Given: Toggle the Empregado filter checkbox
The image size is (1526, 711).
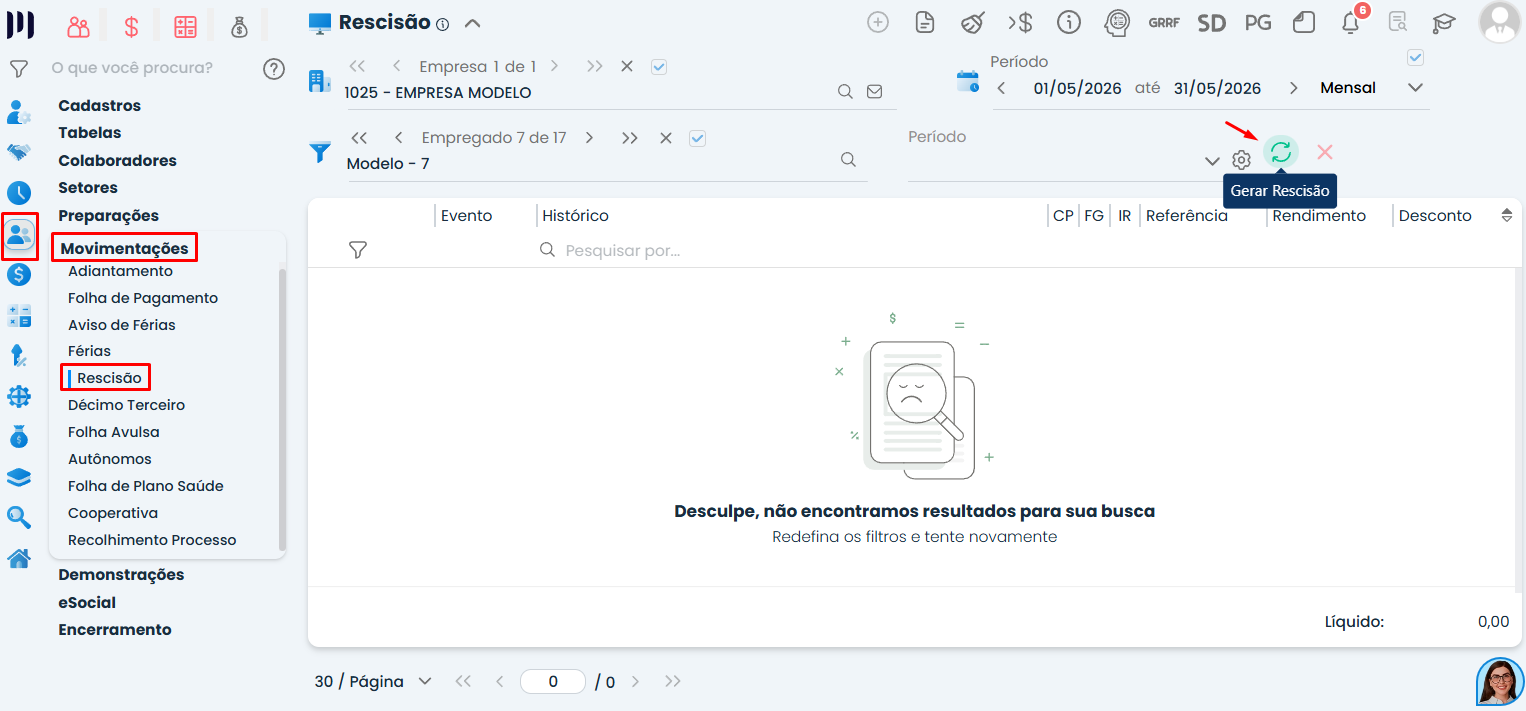Looking at the screenshot, I should (x=698, y=138).
